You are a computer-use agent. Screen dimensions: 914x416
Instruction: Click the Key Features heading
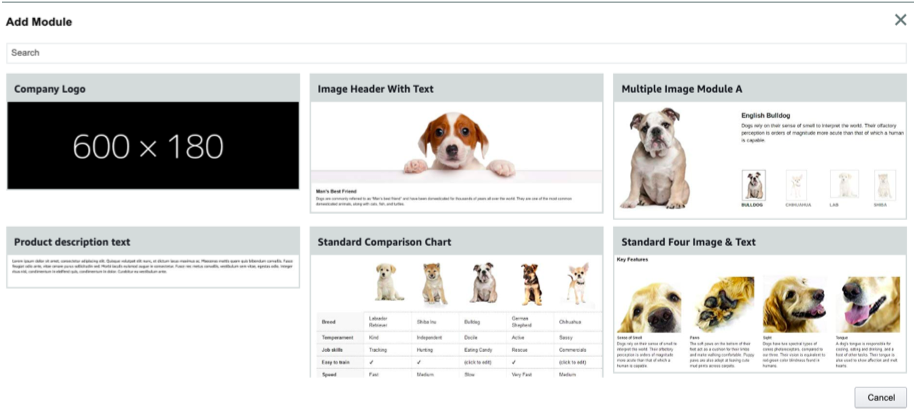click(x=632, y=259)
